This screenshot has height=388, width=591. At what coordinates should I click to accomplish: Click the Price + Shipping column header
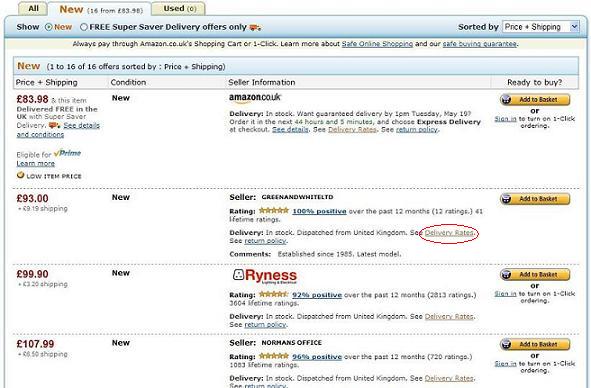point(46,83)
